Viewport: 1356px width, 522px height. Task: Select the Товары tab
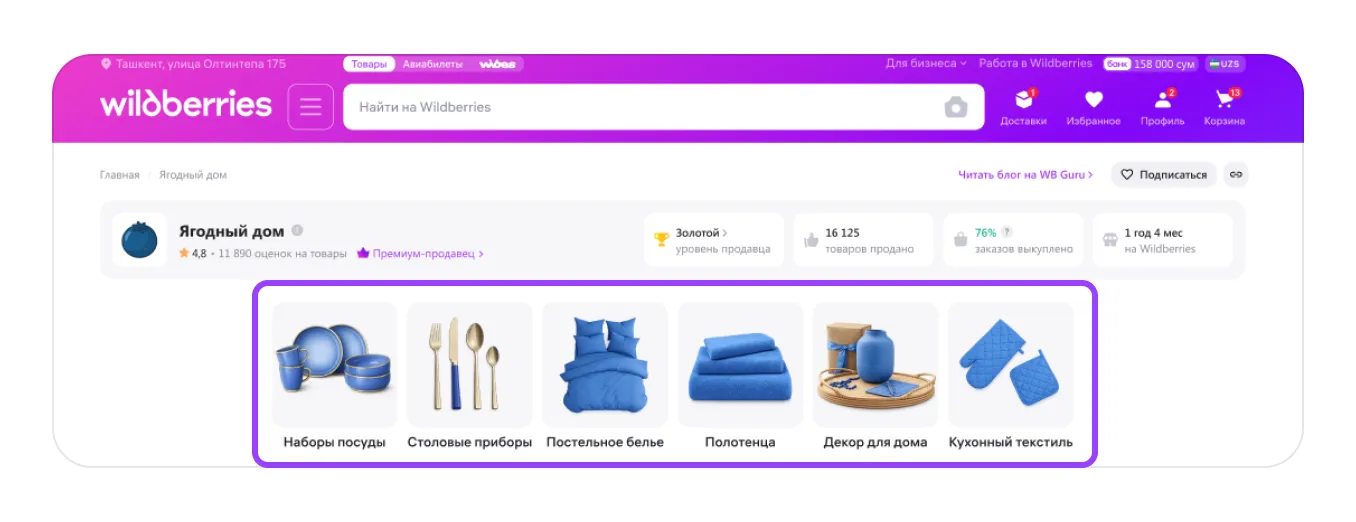pyautogui.click(x=369, y=64)
